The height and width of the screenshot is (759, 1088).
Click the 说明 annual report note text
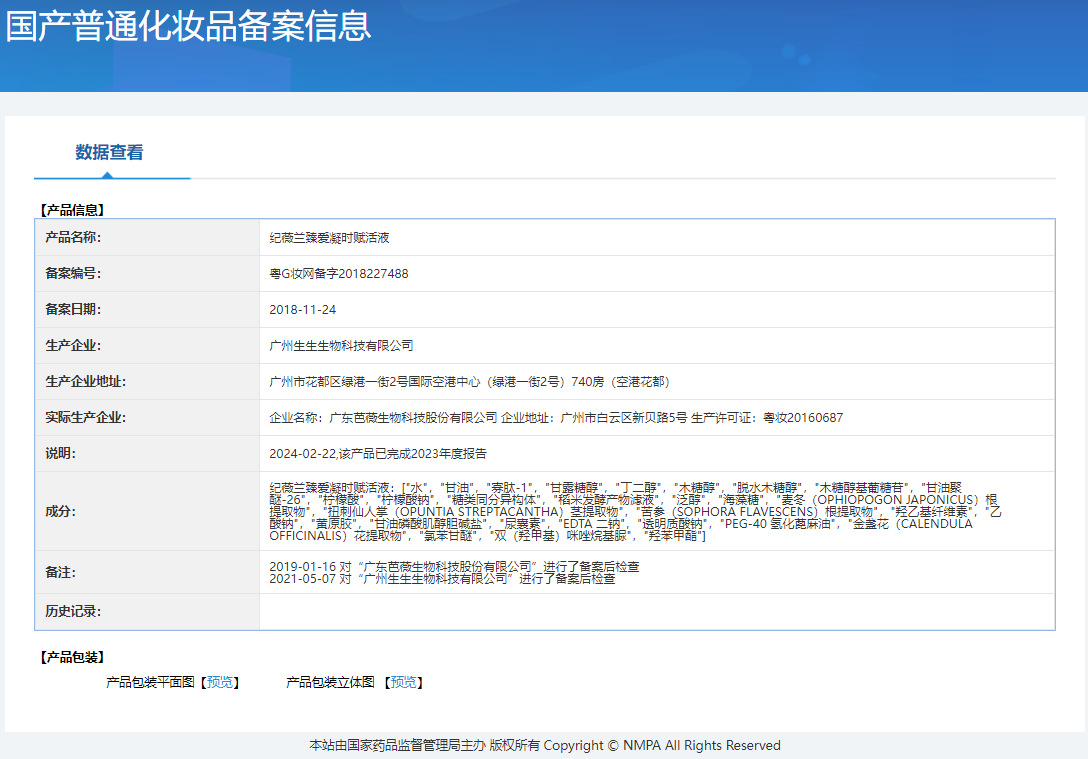click(377, 454)
